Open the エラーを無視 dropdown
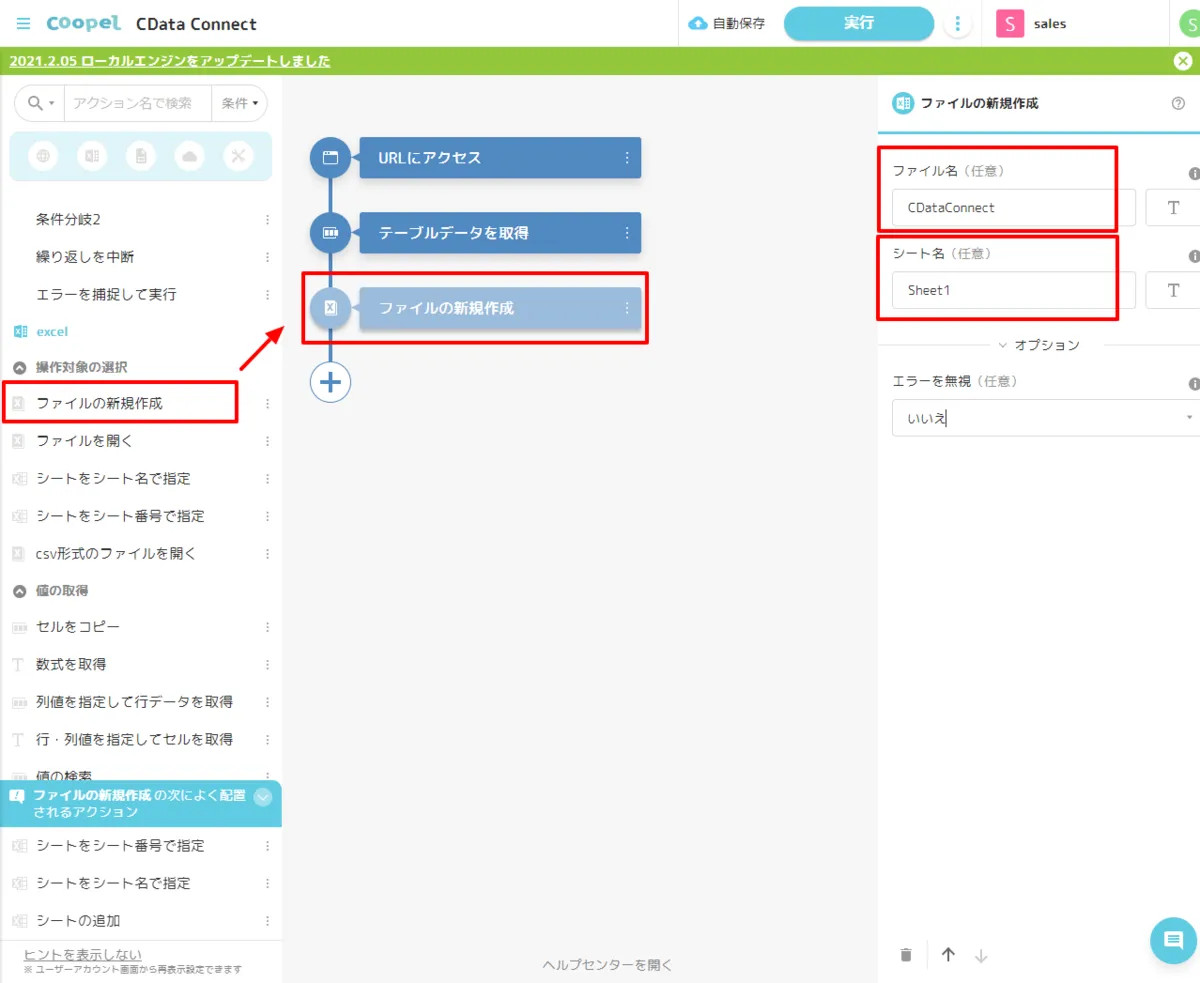This screenshot has height=983, width=1200. [1045, 418]
